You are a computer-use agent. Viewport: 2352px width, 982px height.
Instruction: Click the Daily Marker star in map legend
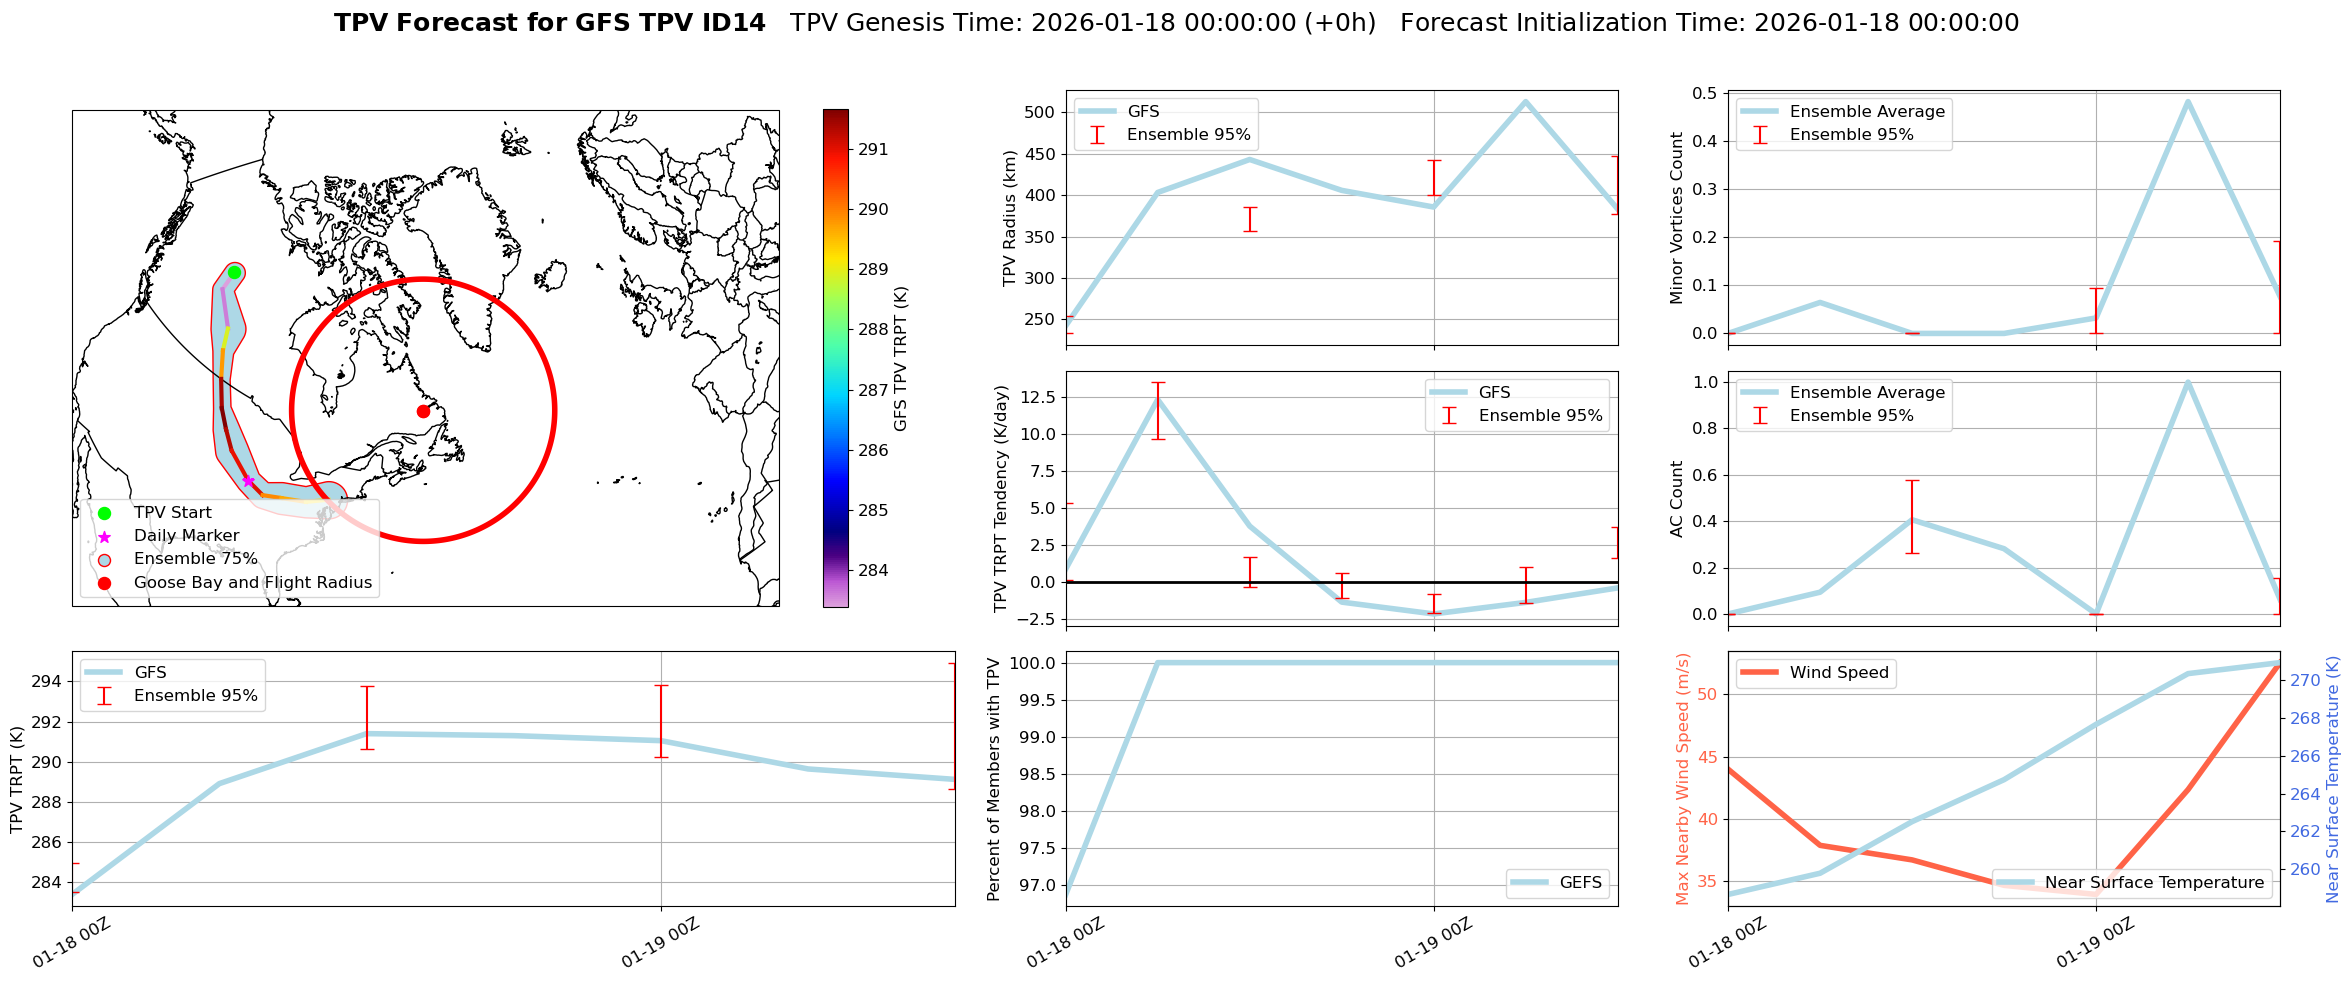pos(104,536)
